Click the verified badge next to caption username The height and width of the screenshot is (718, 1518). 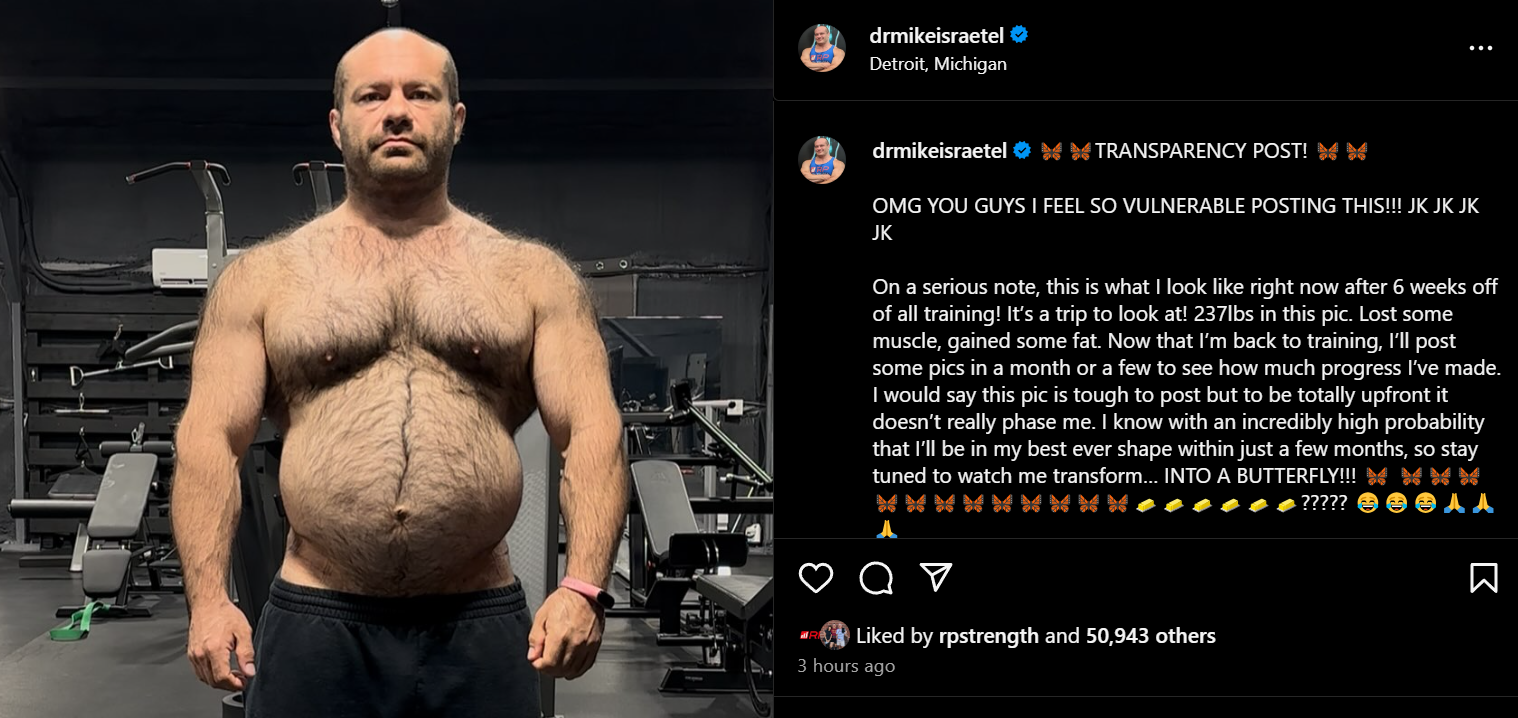pos(1022,151)
